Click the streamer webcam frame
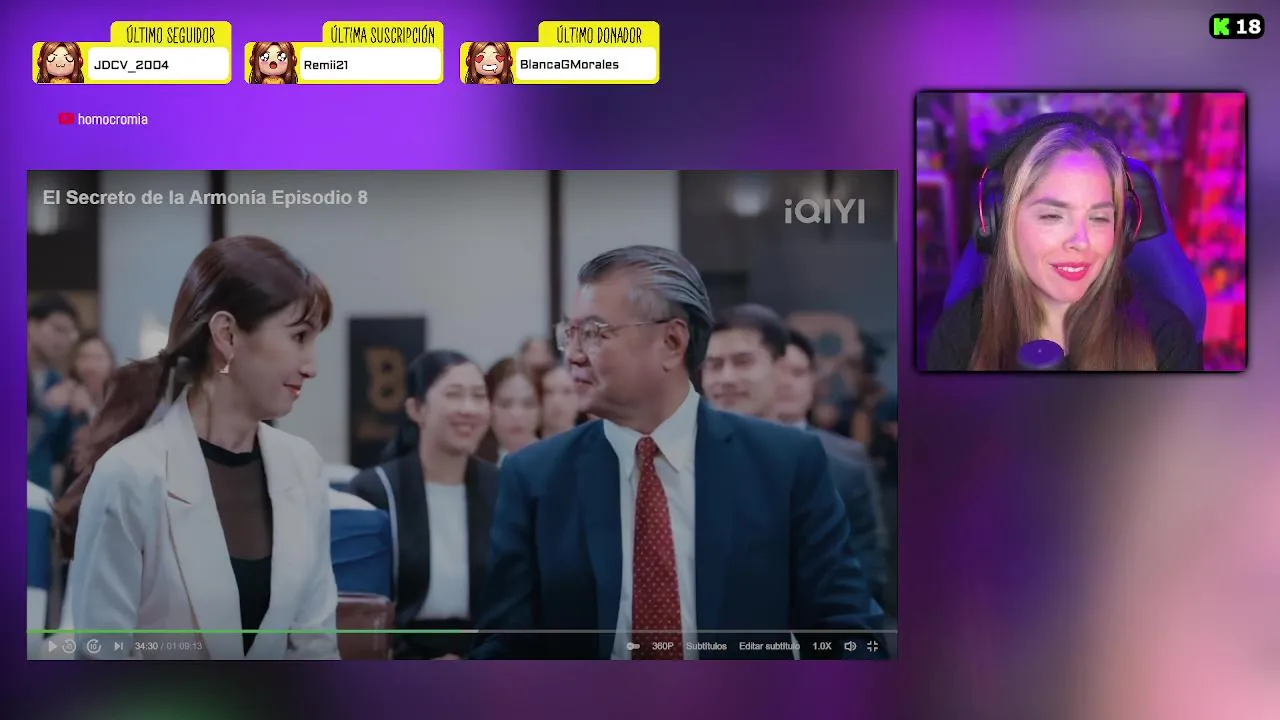The width and height of the screenshot is (1280, 720). 1081,232
